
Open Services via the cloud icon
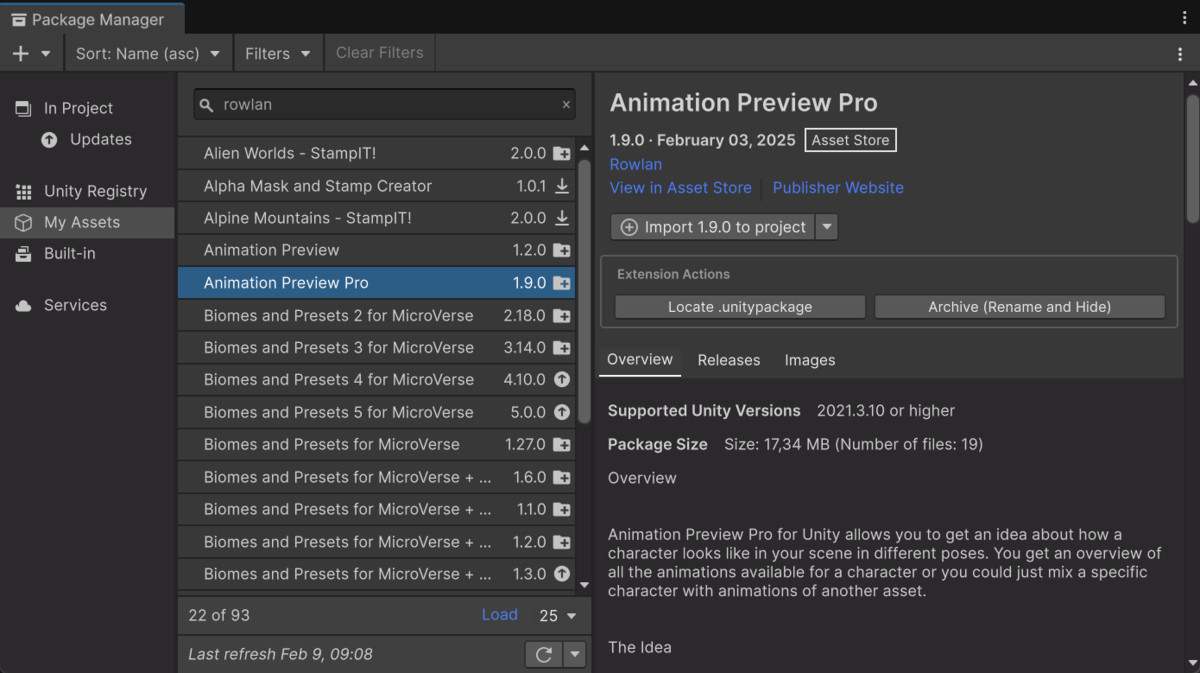[x=22, y=305]
